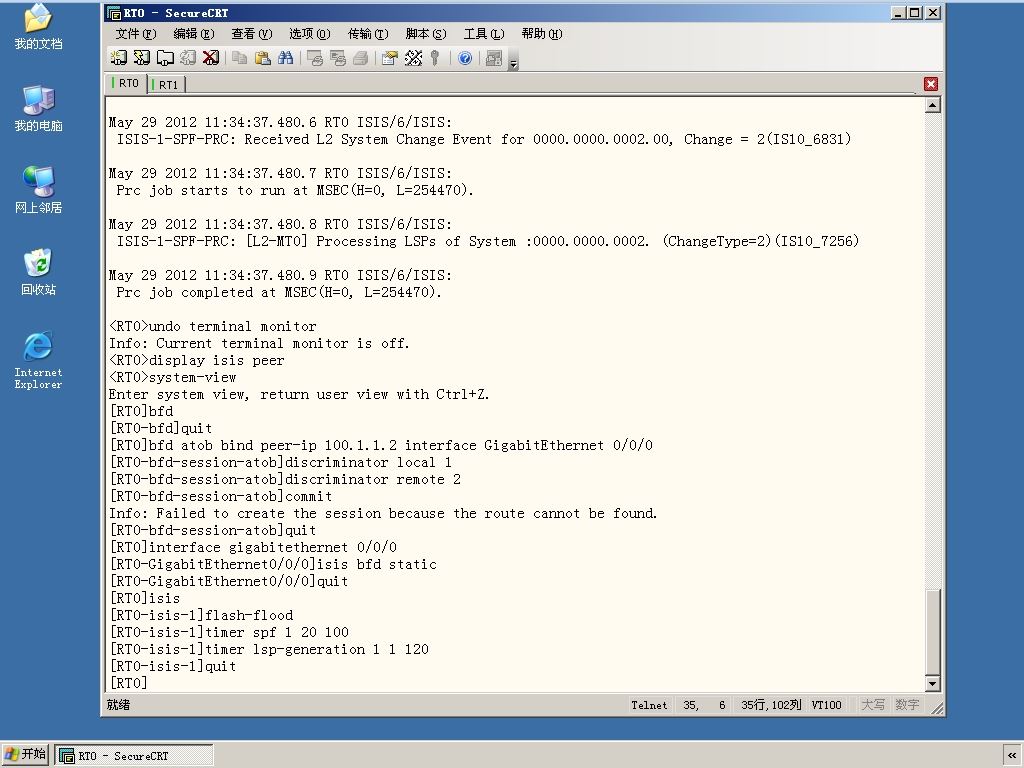Click the Disconnect red X icon
The height and width of the screenshot is (768, 1024).
point(210,58)
